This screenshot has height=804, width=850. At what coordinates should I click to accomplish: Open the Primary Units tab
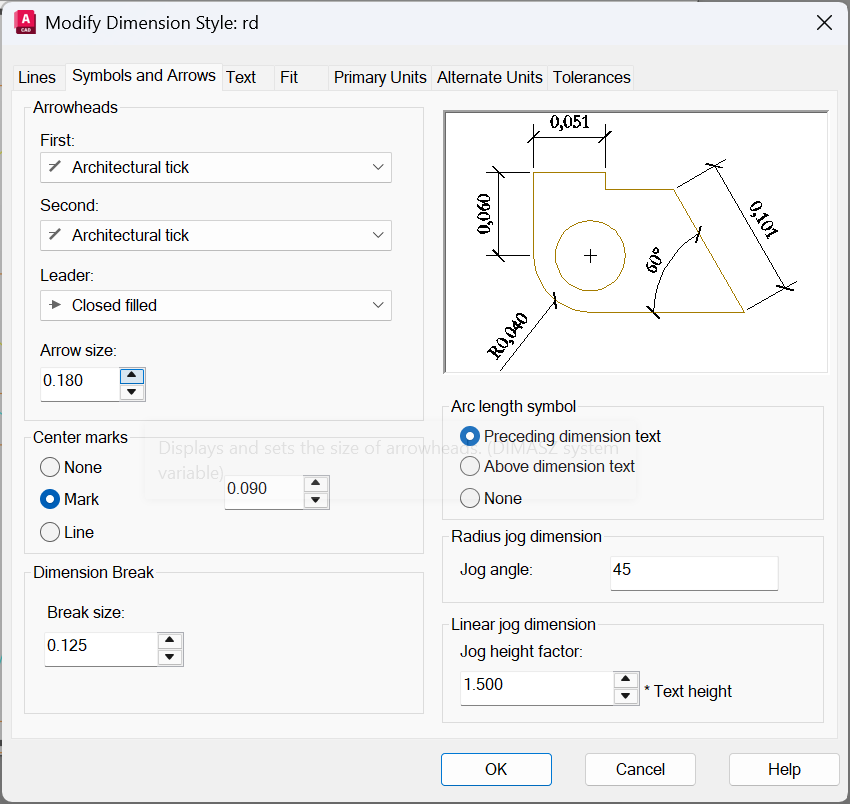click(380, 77)
